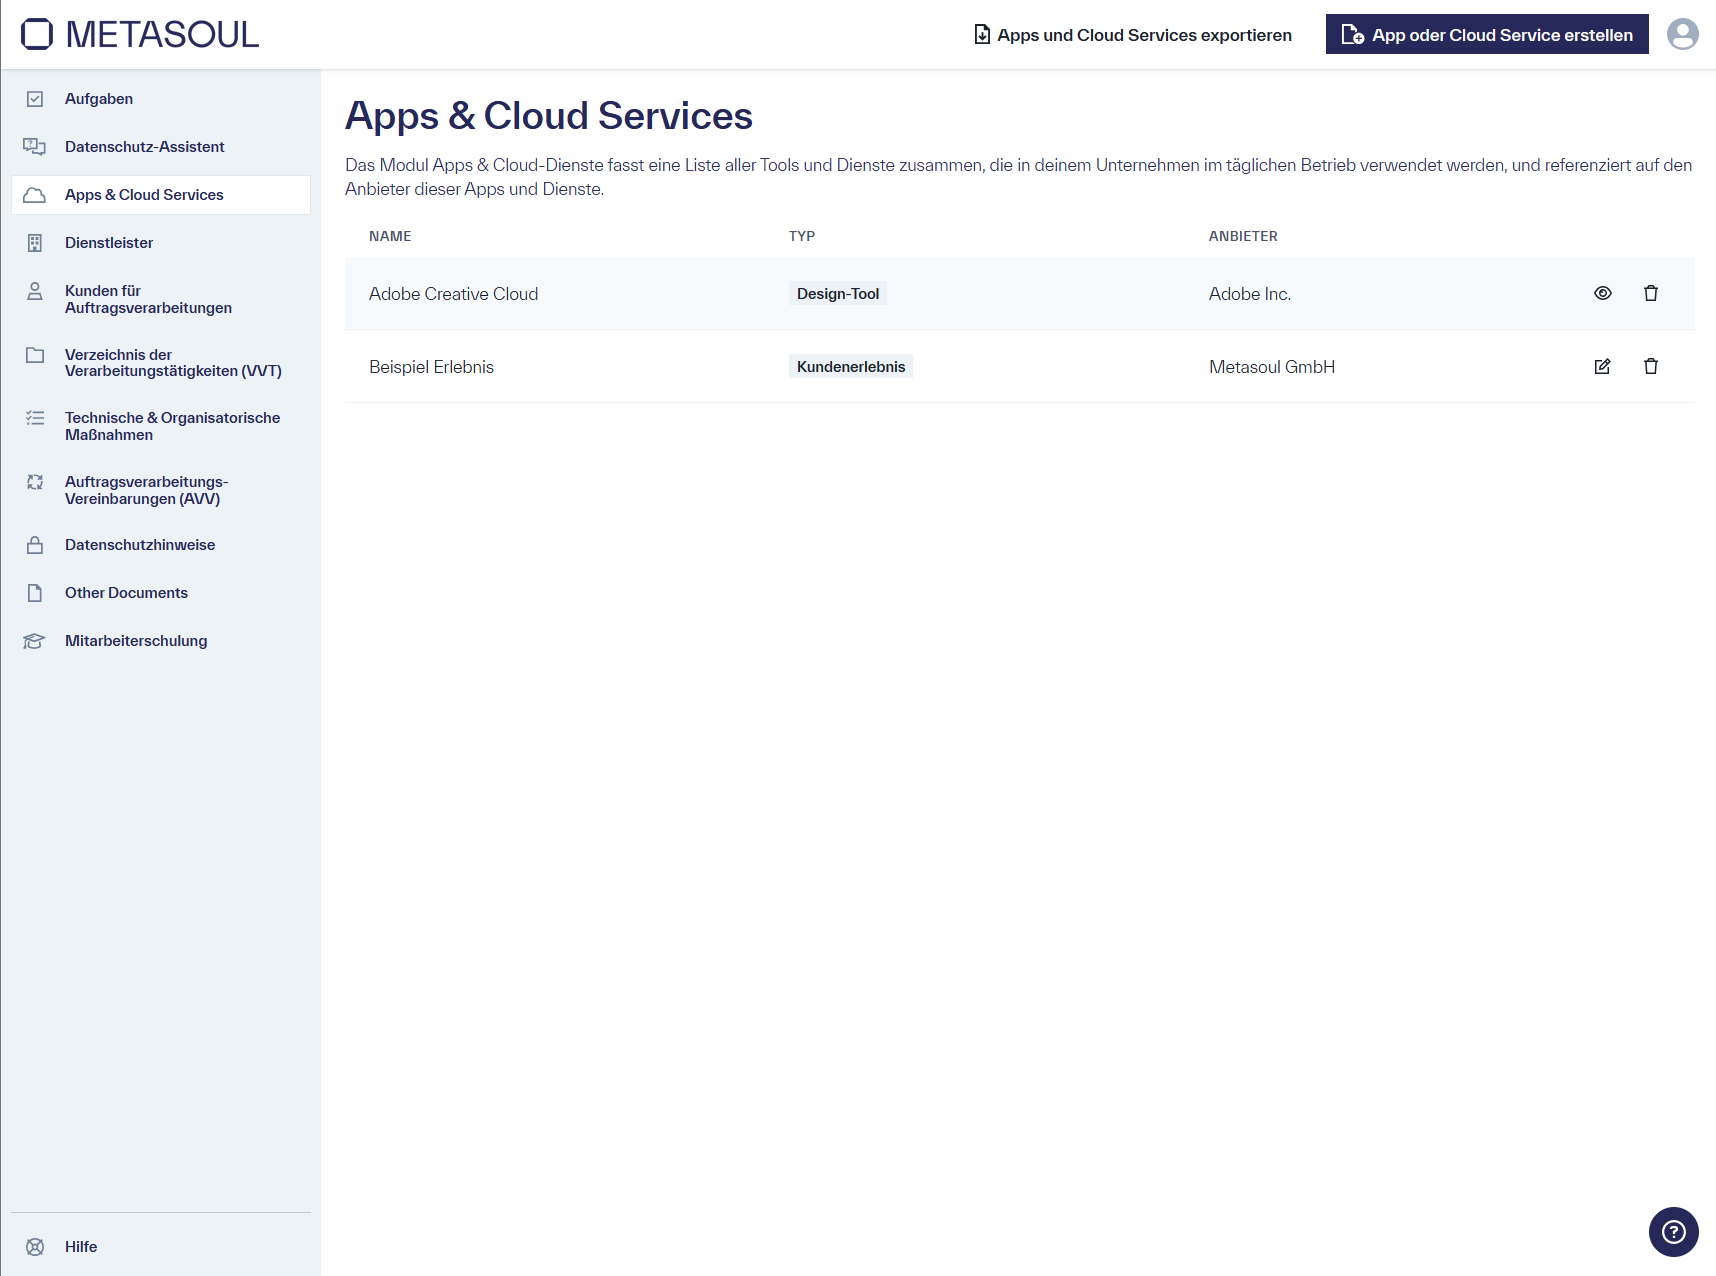
Task: Click the cloud icon for Apps & Cloud Services
Action: point(35,194)
